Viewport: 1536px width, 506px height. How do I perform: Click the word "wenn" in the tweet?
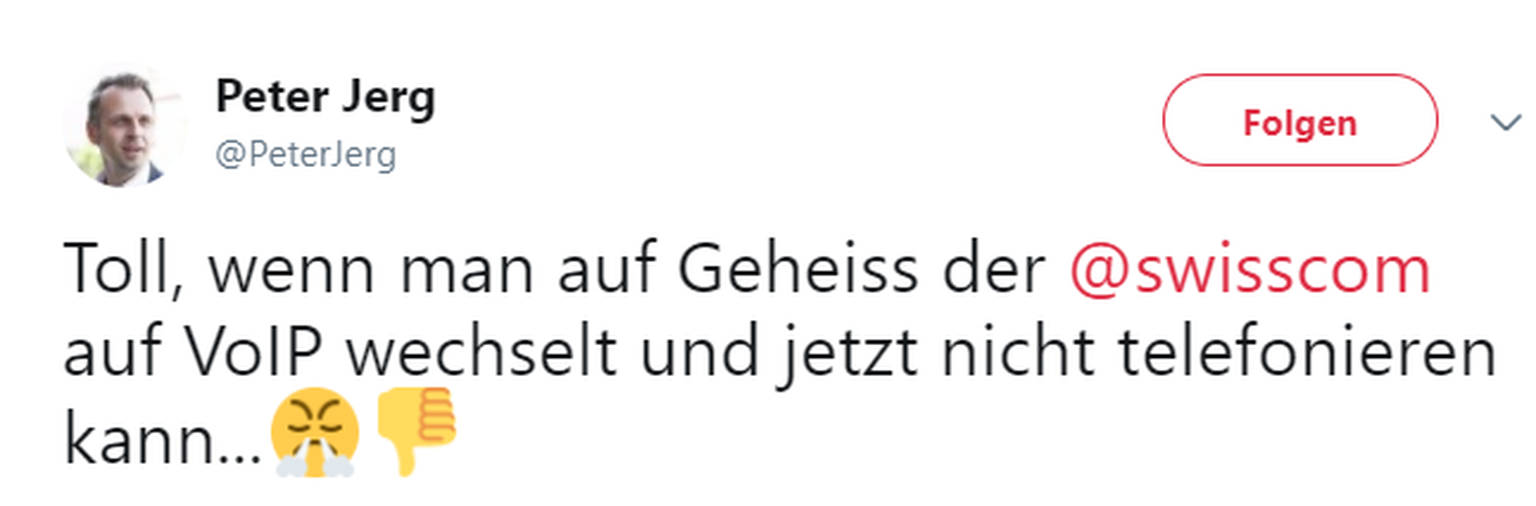265,271
